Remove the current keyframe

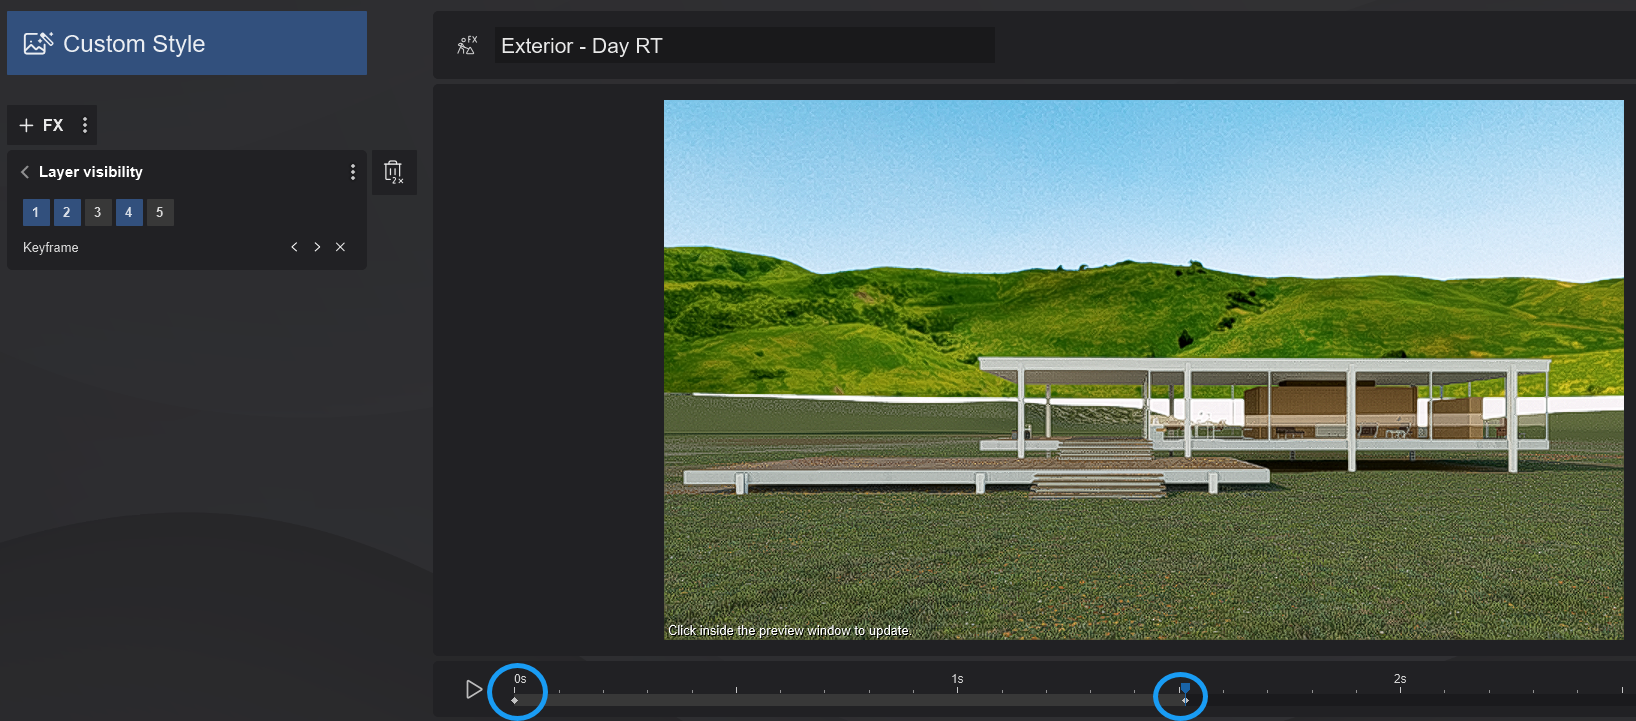pyautogui.click(x=340, y=247)
